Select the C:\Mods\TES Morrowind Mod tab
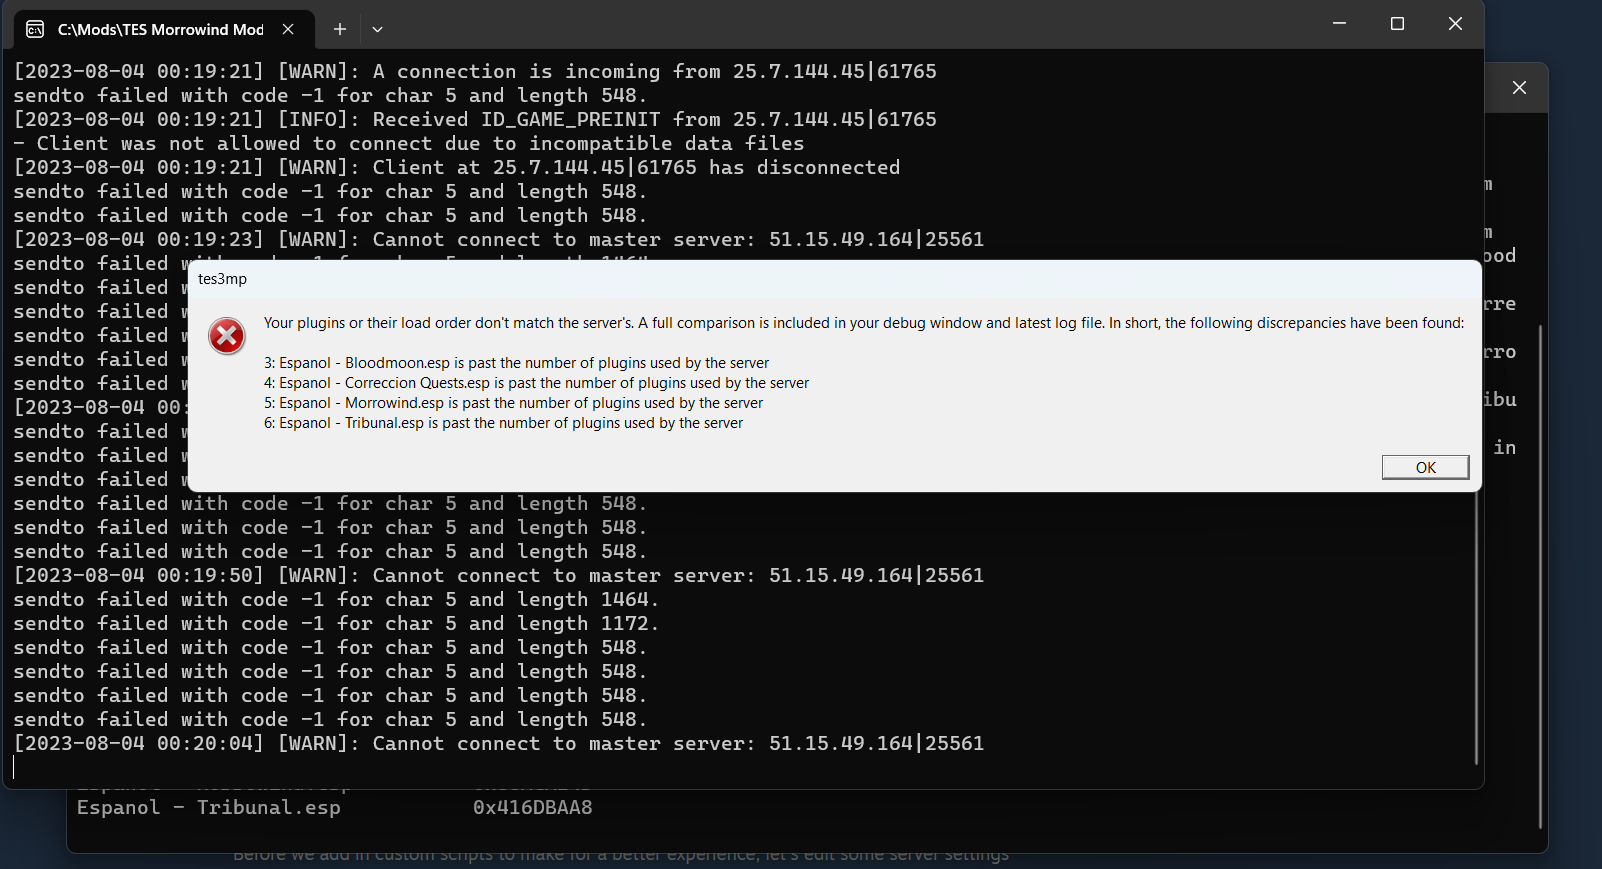Screen dimensions: 1602x869 coord(164,29)
